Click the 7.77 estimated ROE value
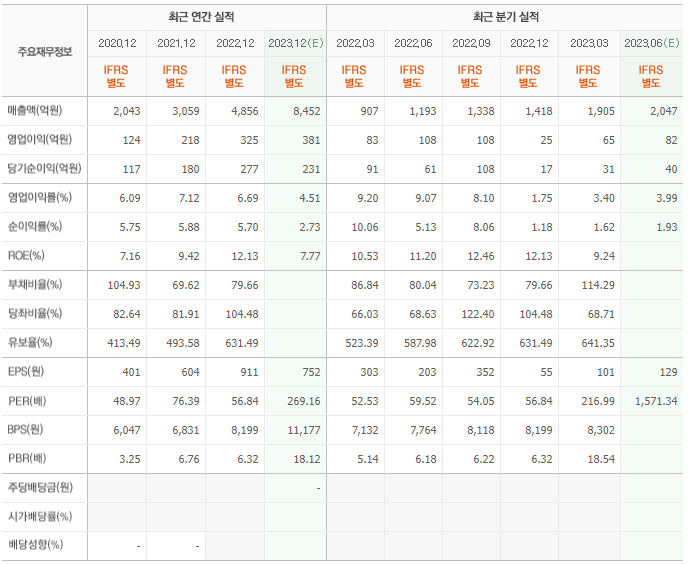688x564 pixels. click(x=310, y=256)
